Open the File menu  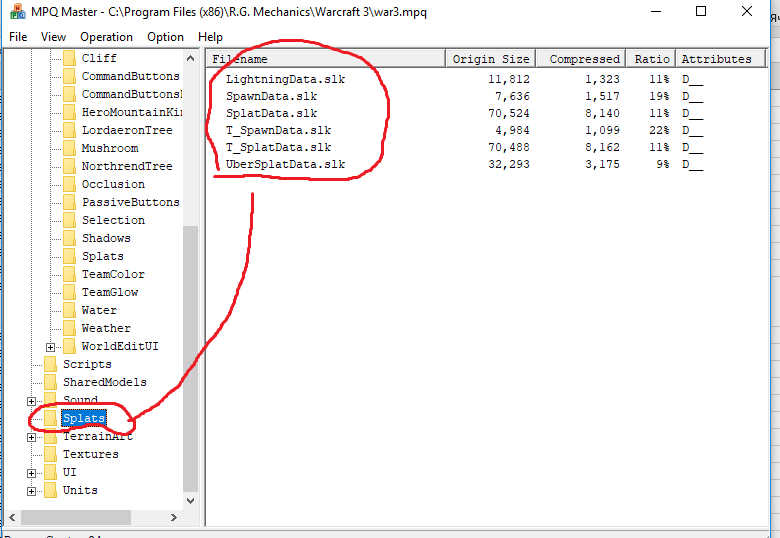point(18,37)
